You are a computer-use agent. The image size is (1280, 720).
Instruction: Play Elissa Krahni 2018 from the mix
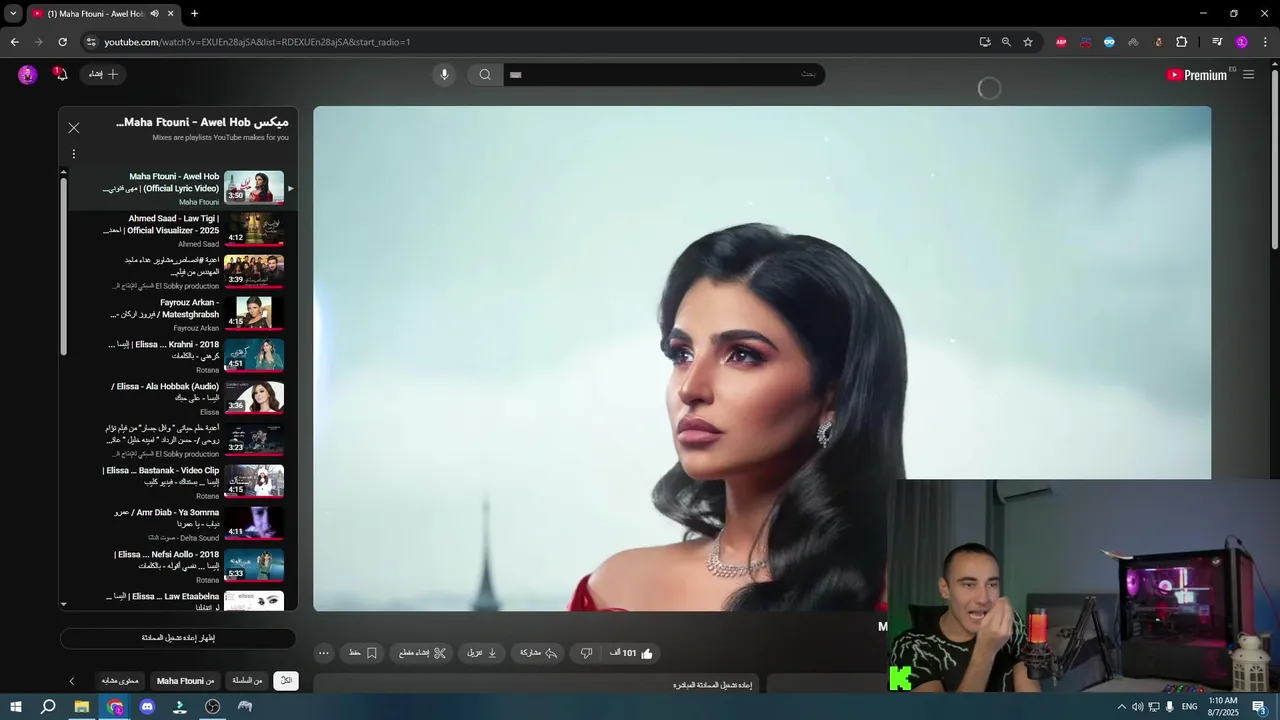(178, 357)
